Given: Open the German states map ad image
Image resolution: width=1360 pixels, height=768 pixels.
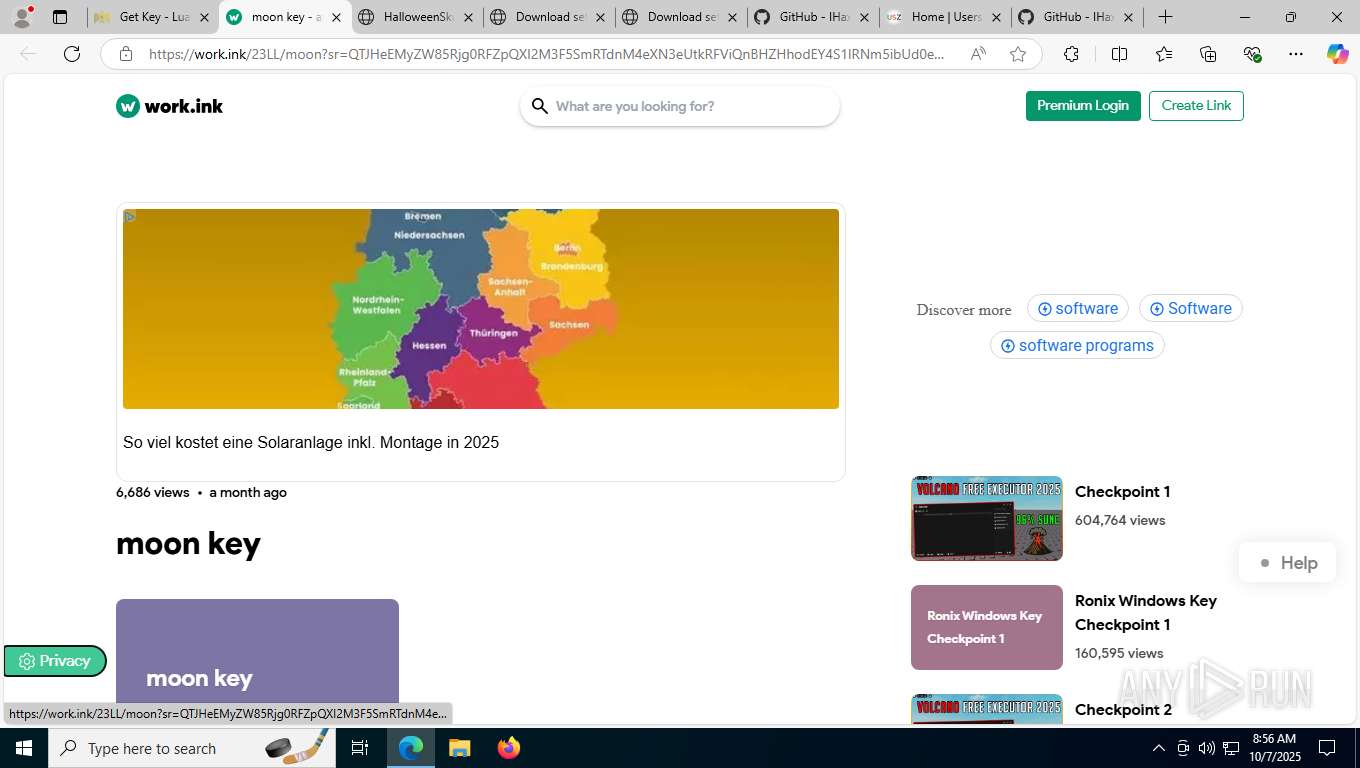Looking at the screenshot, I should (481, 309).
